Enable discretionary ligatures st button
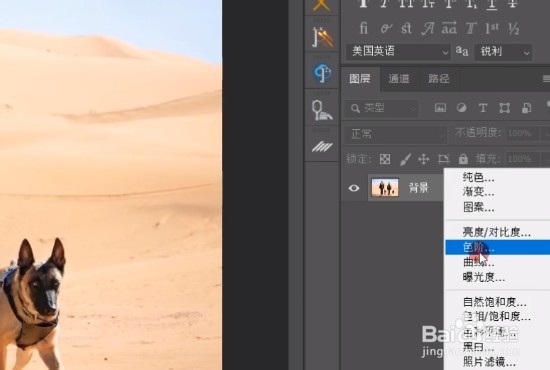Viewport: 550px width, 370px height. point(406,28)
